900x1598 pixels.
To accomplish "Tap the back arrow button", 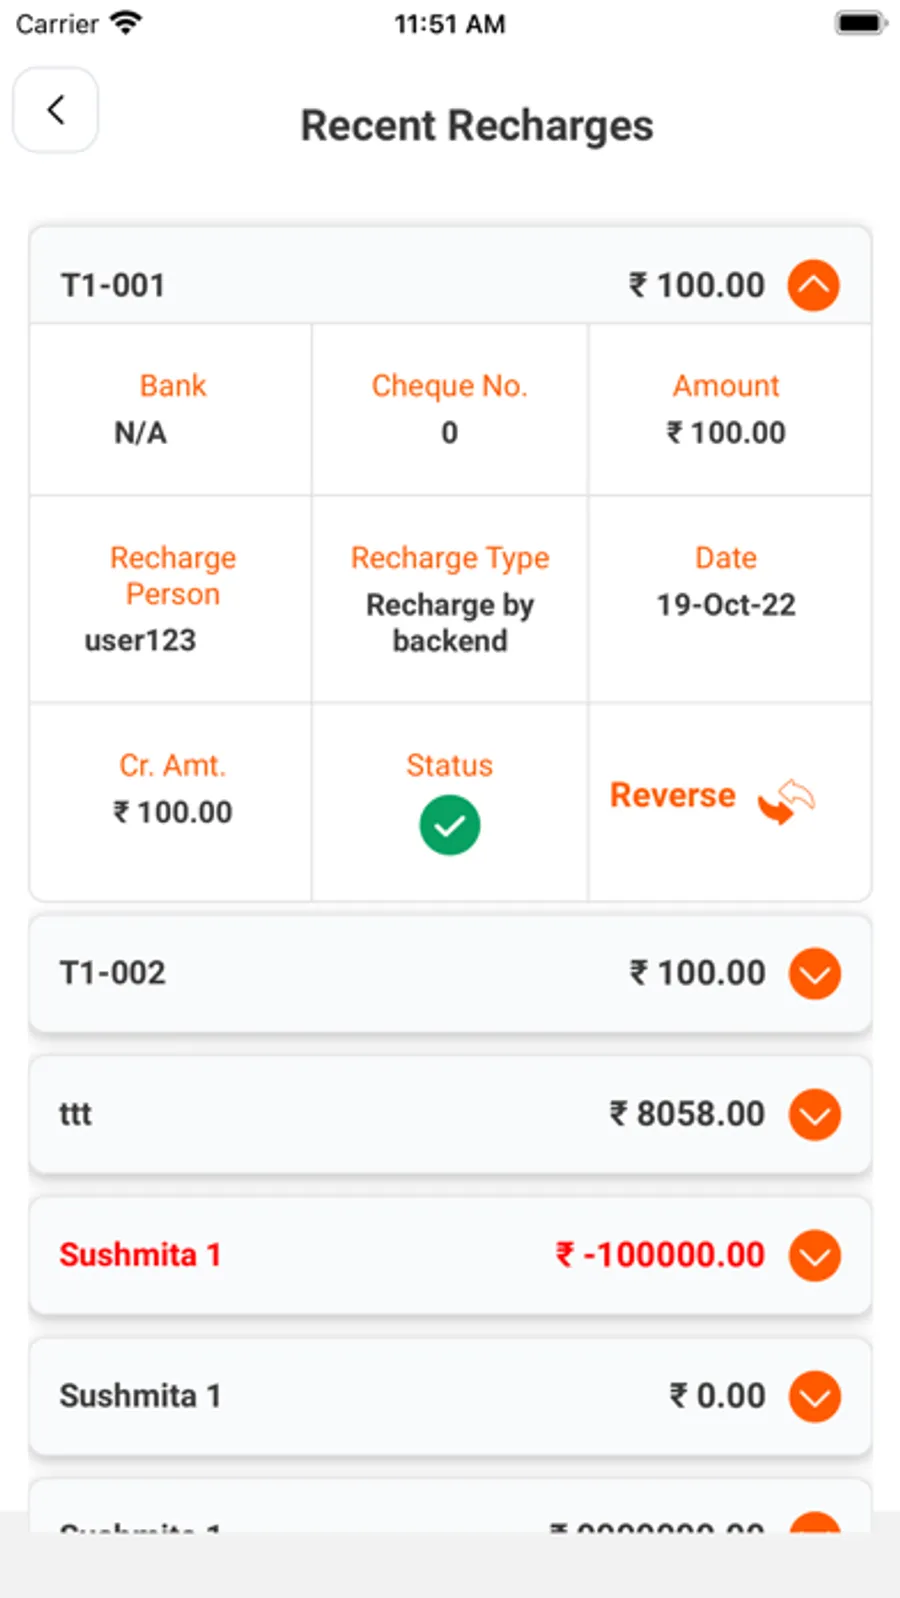I will pos(56,110).
